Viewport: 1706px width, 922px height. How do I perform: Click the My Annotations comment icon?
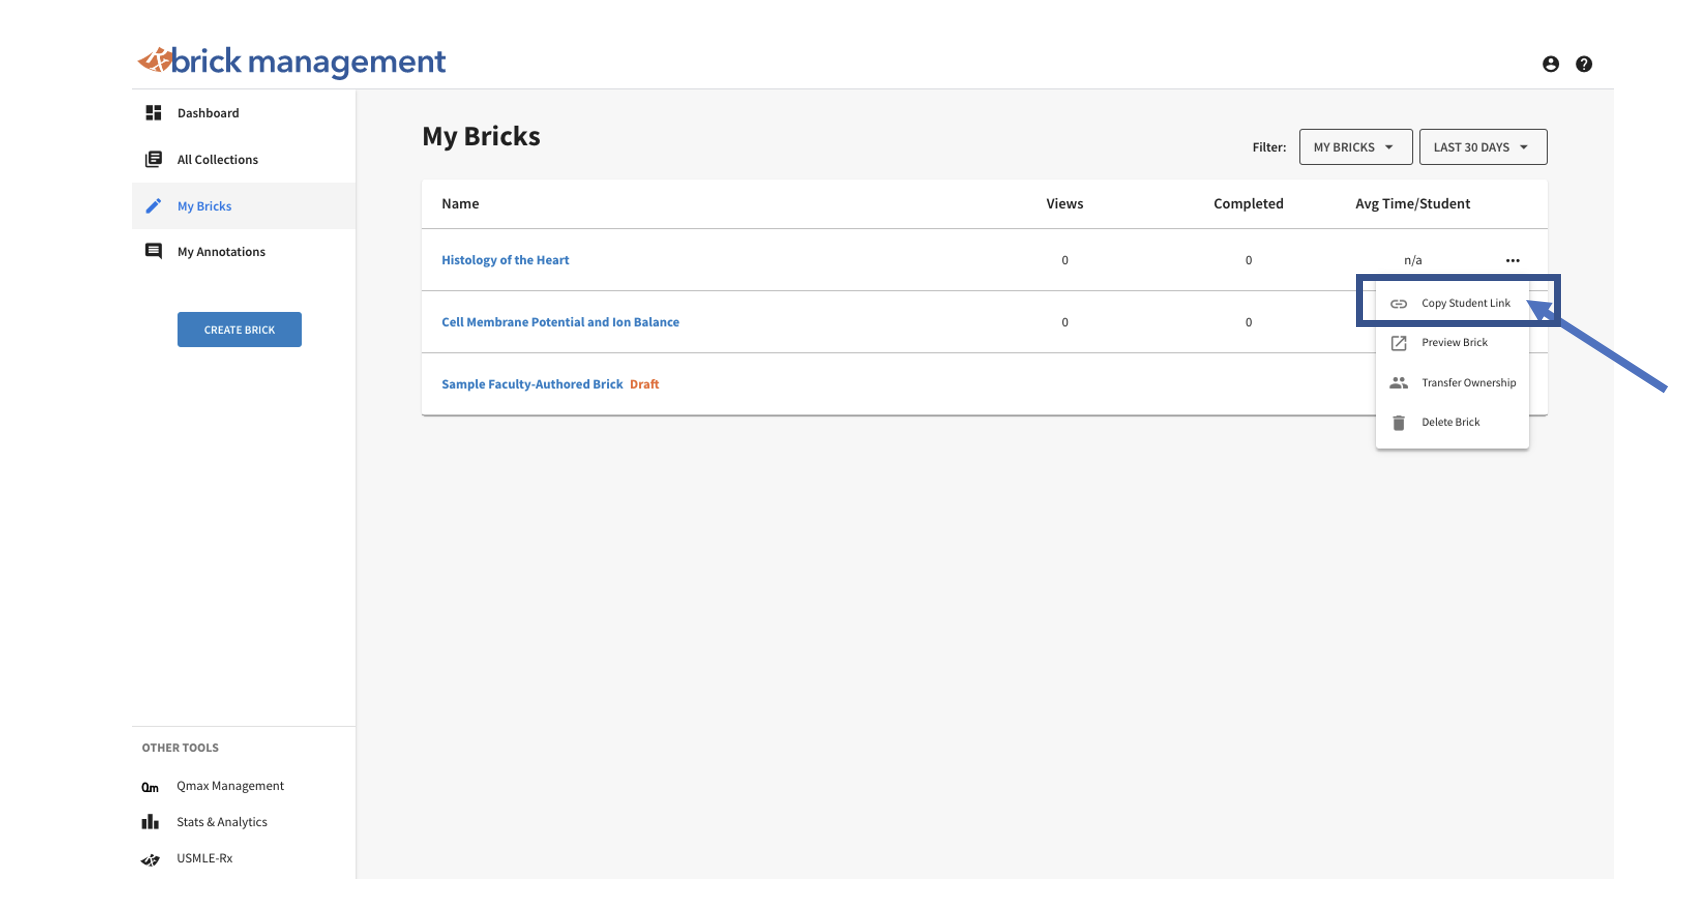(x=153, y=251)
